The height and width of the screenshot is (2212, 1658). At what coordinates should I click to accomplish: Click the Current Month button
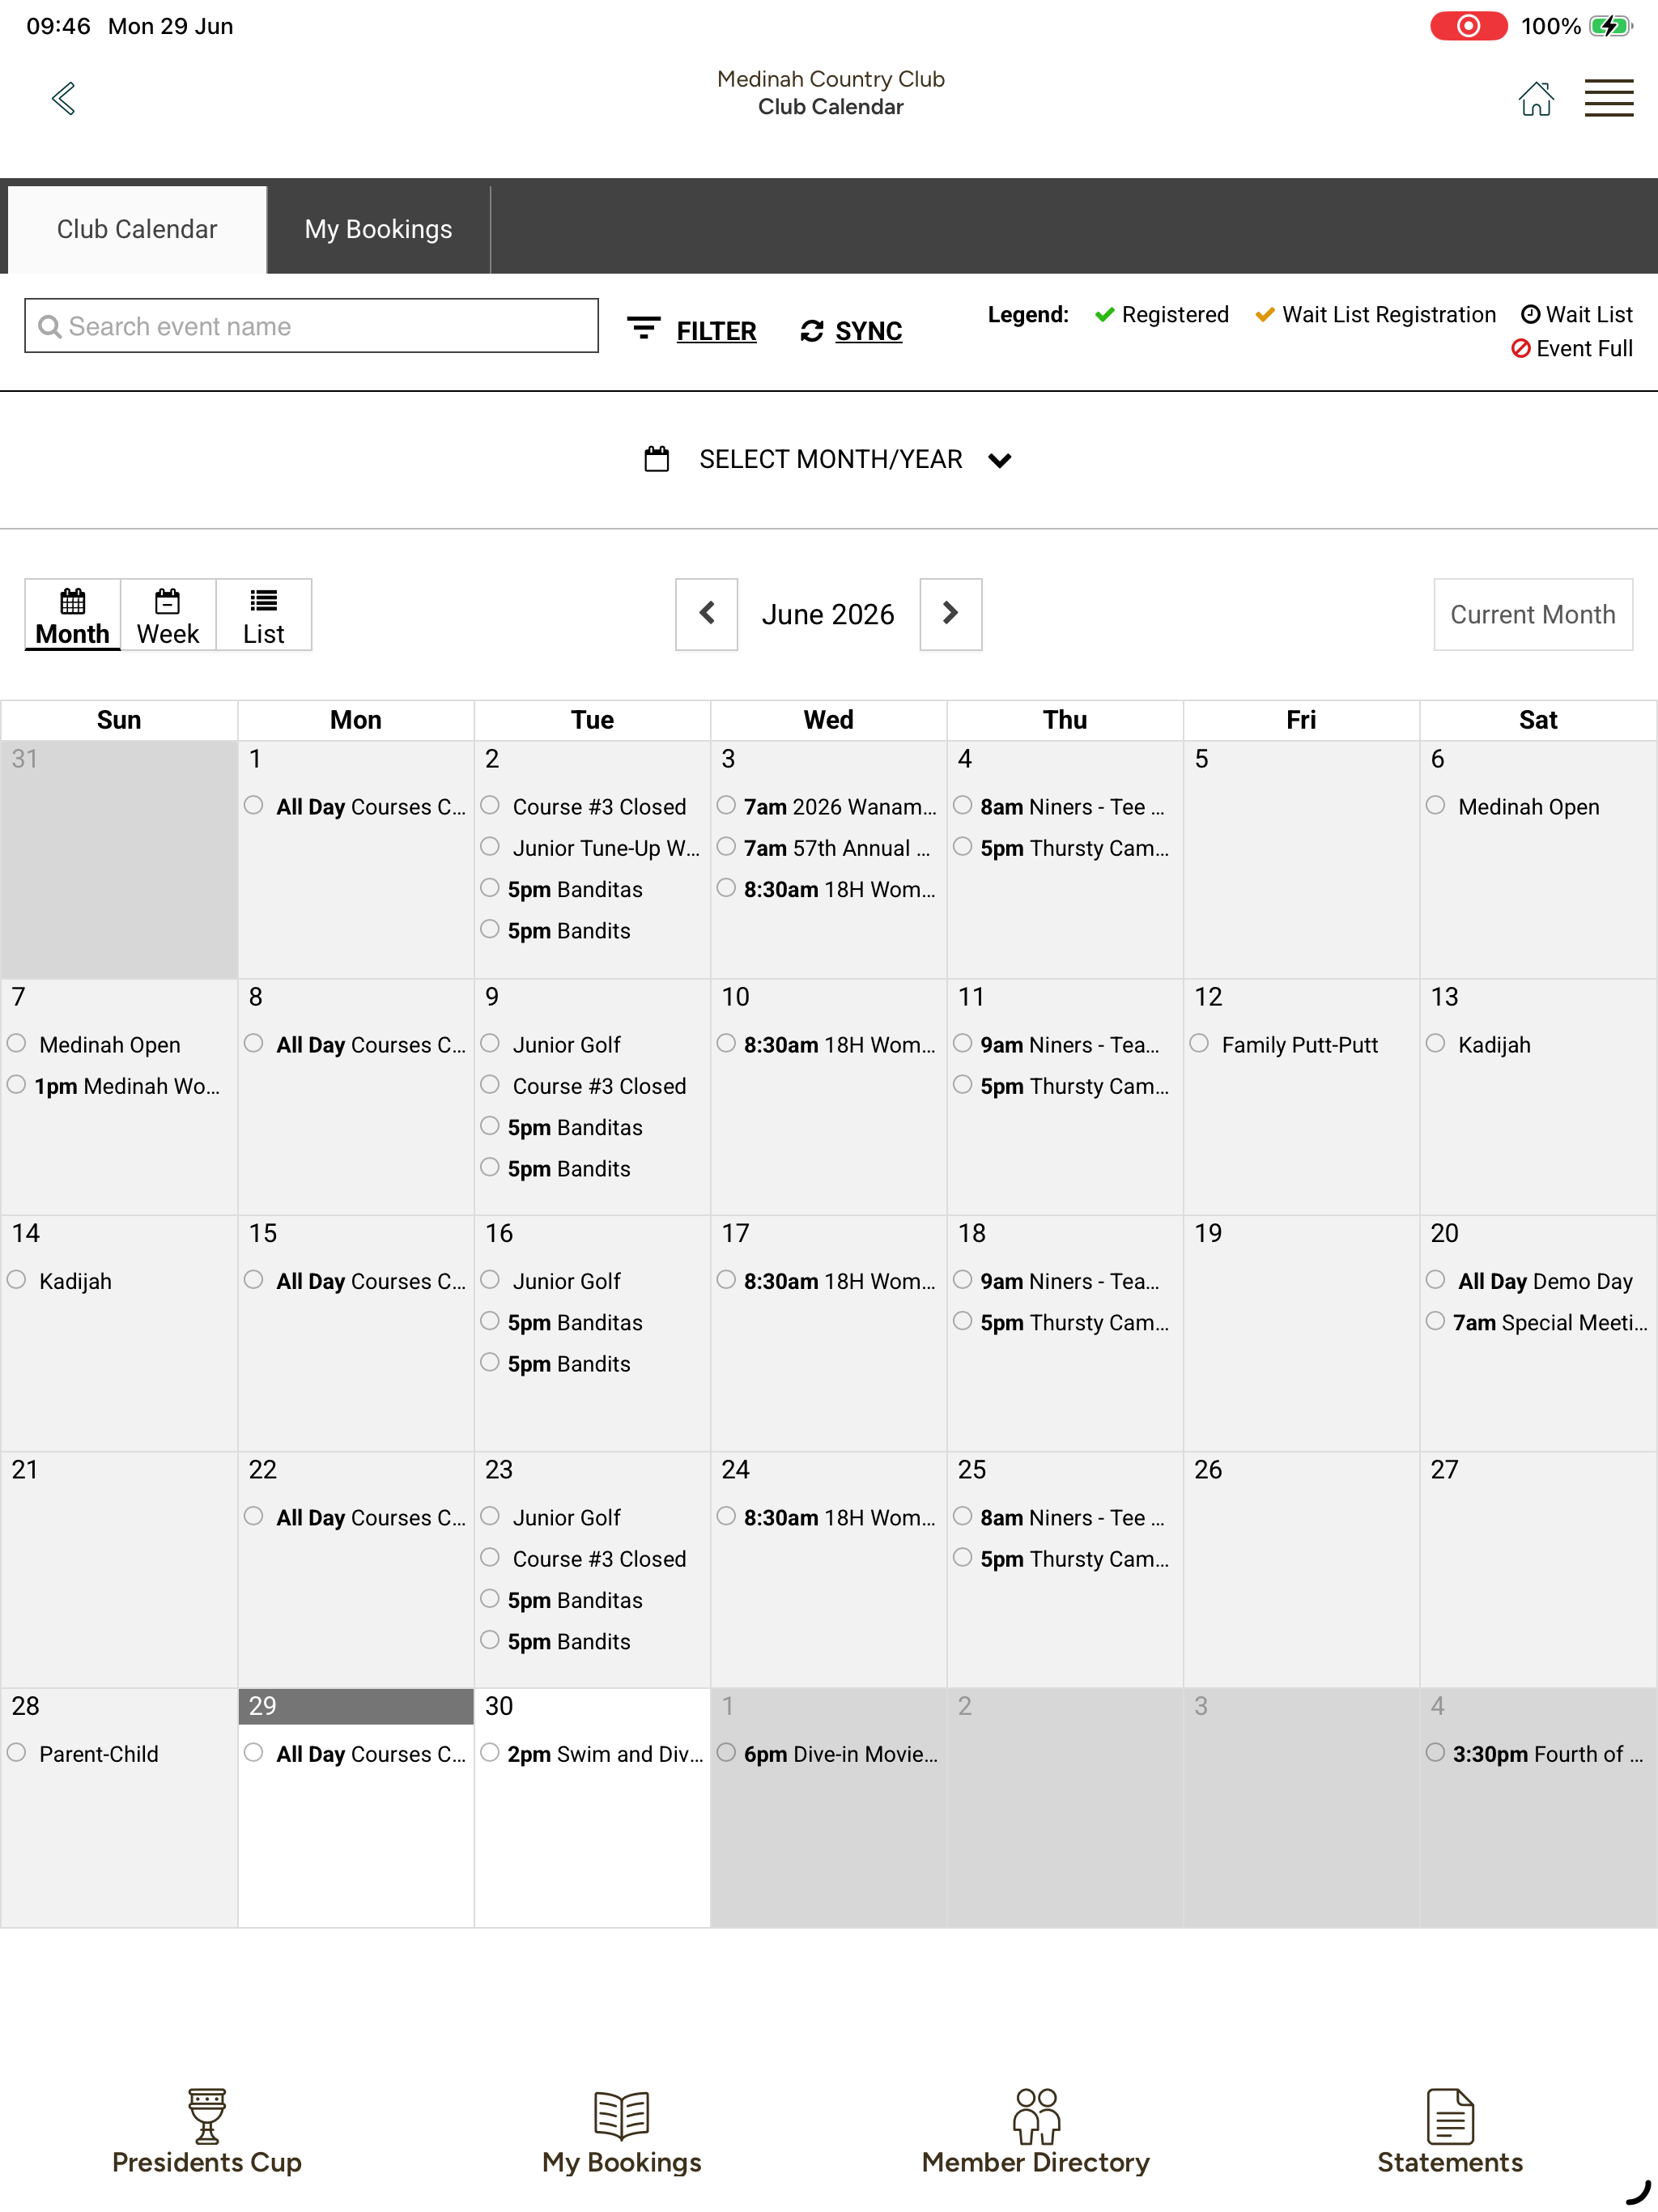(1532, 614)
